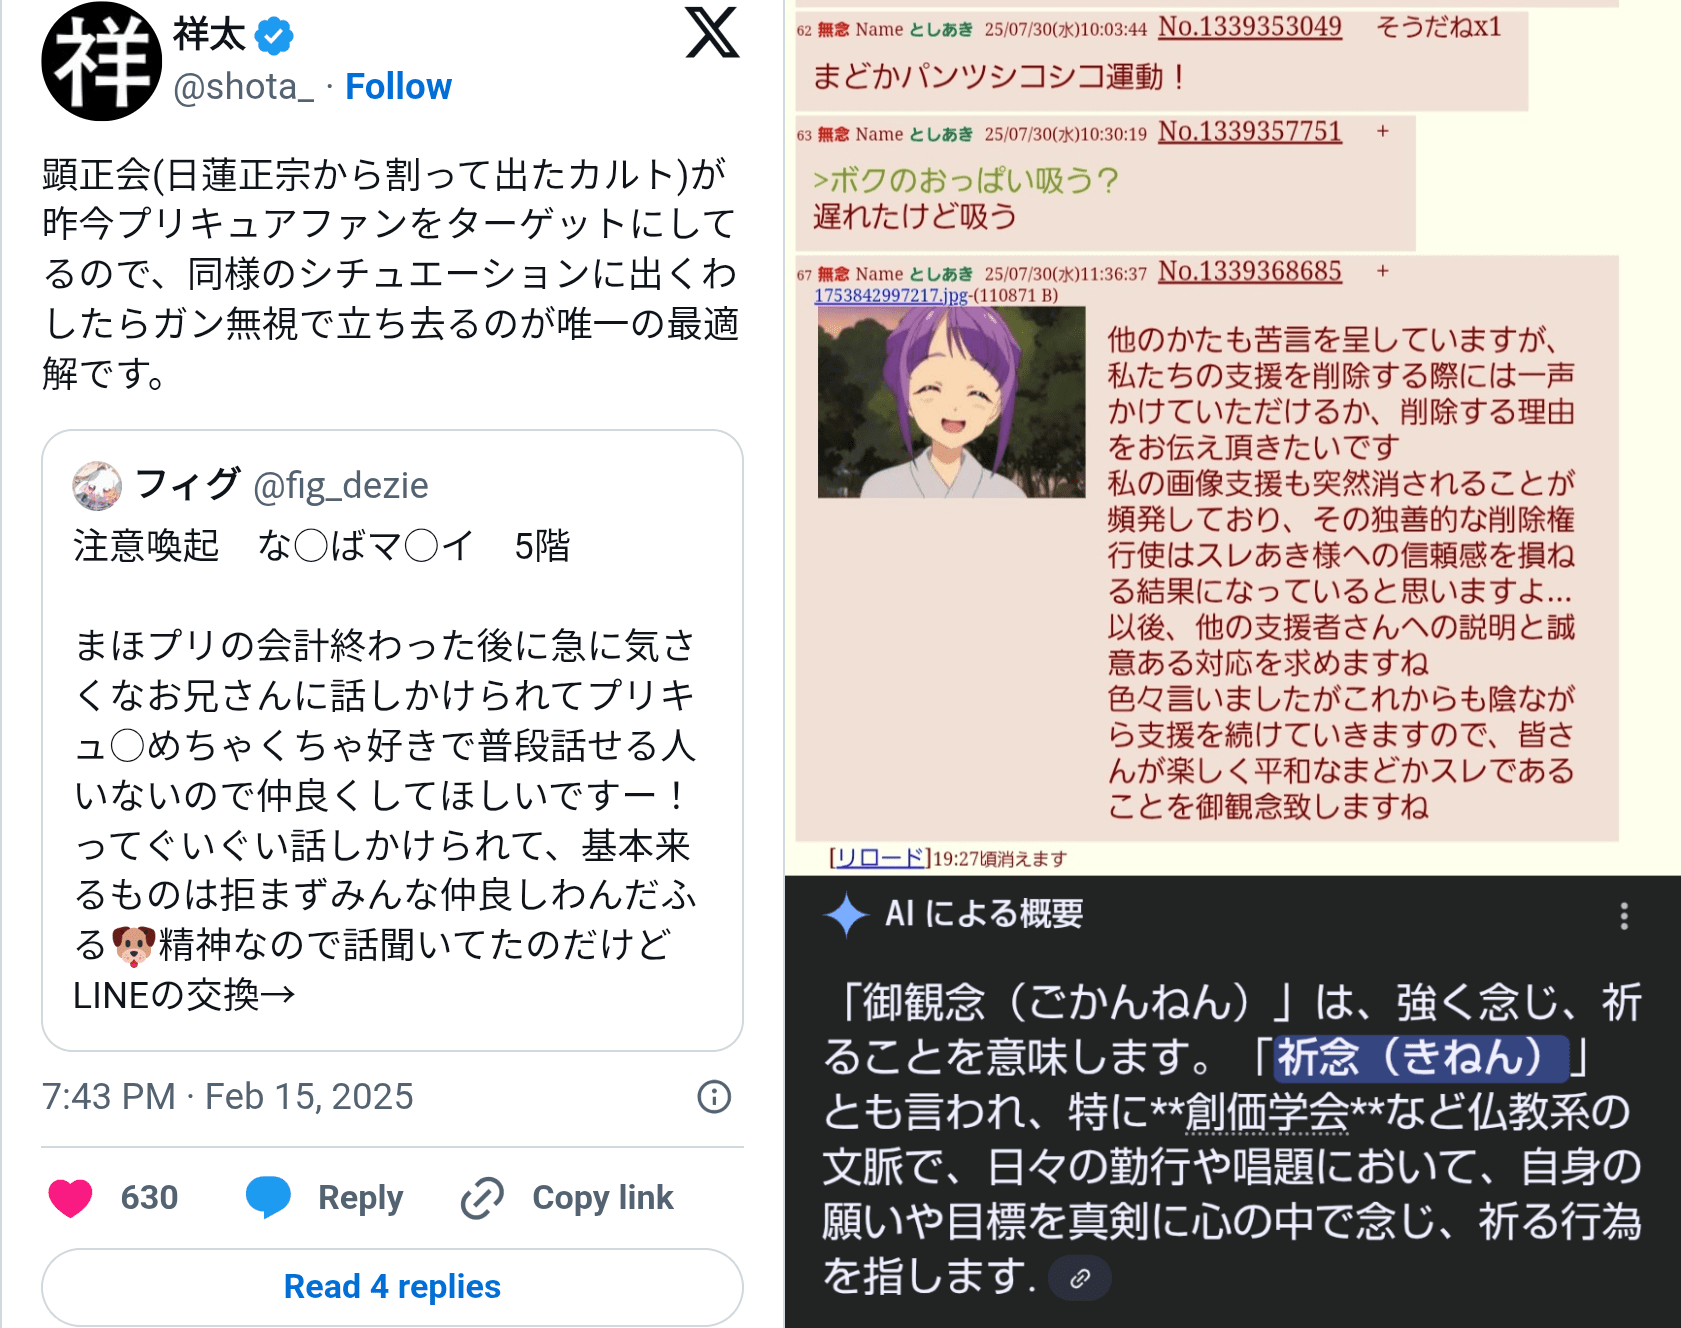The height and width of the screenshot is (1328, 1681).
Task: Open 祥太's round profile avatar
Action: pos(101,61)
